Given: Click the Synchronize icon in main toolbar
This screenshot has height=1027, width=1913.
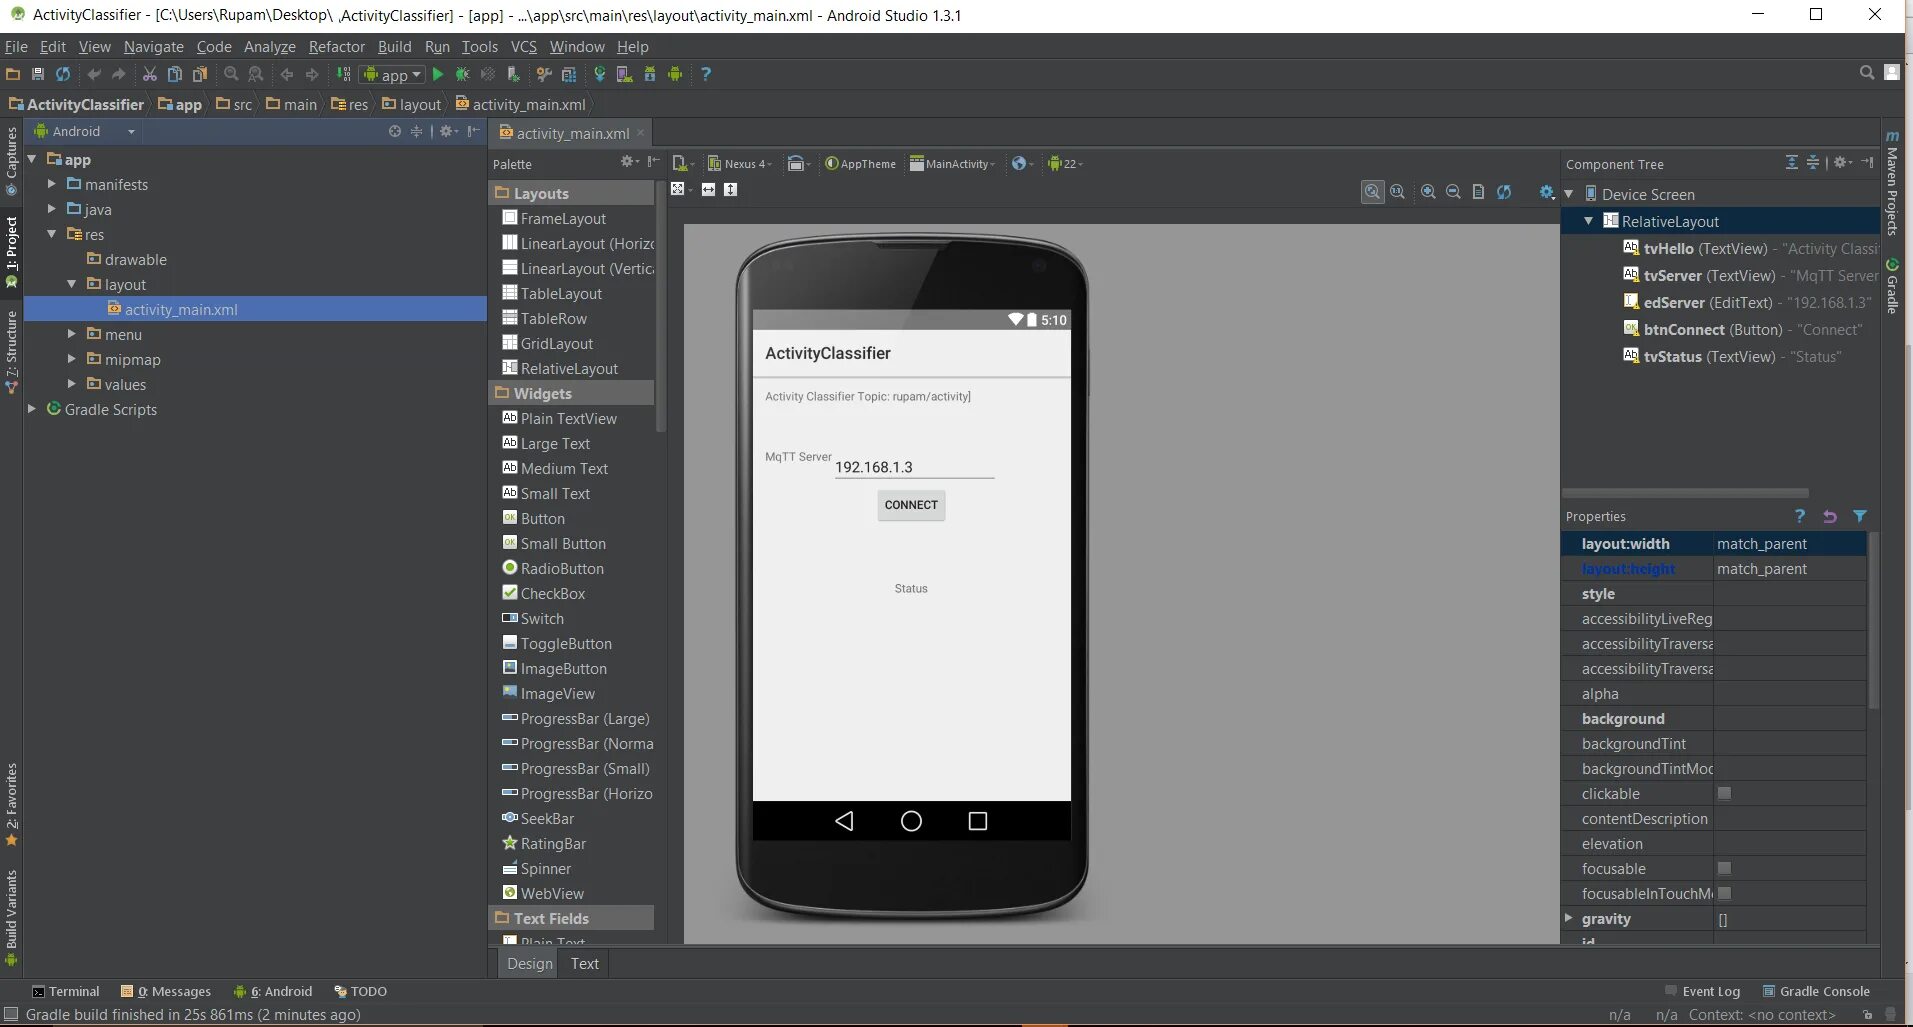Looking at the screenshot, I should (x=63, y=74).
